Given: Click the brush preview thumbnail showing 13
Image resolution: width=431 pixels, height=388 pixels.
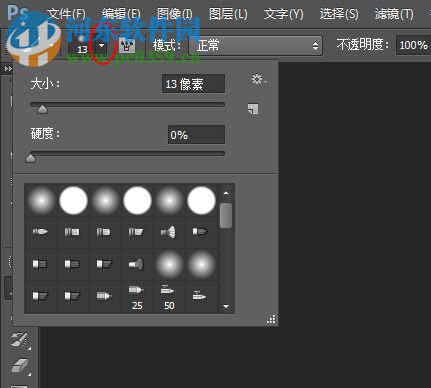Looking at the screenshot, I should click(82, 46).
